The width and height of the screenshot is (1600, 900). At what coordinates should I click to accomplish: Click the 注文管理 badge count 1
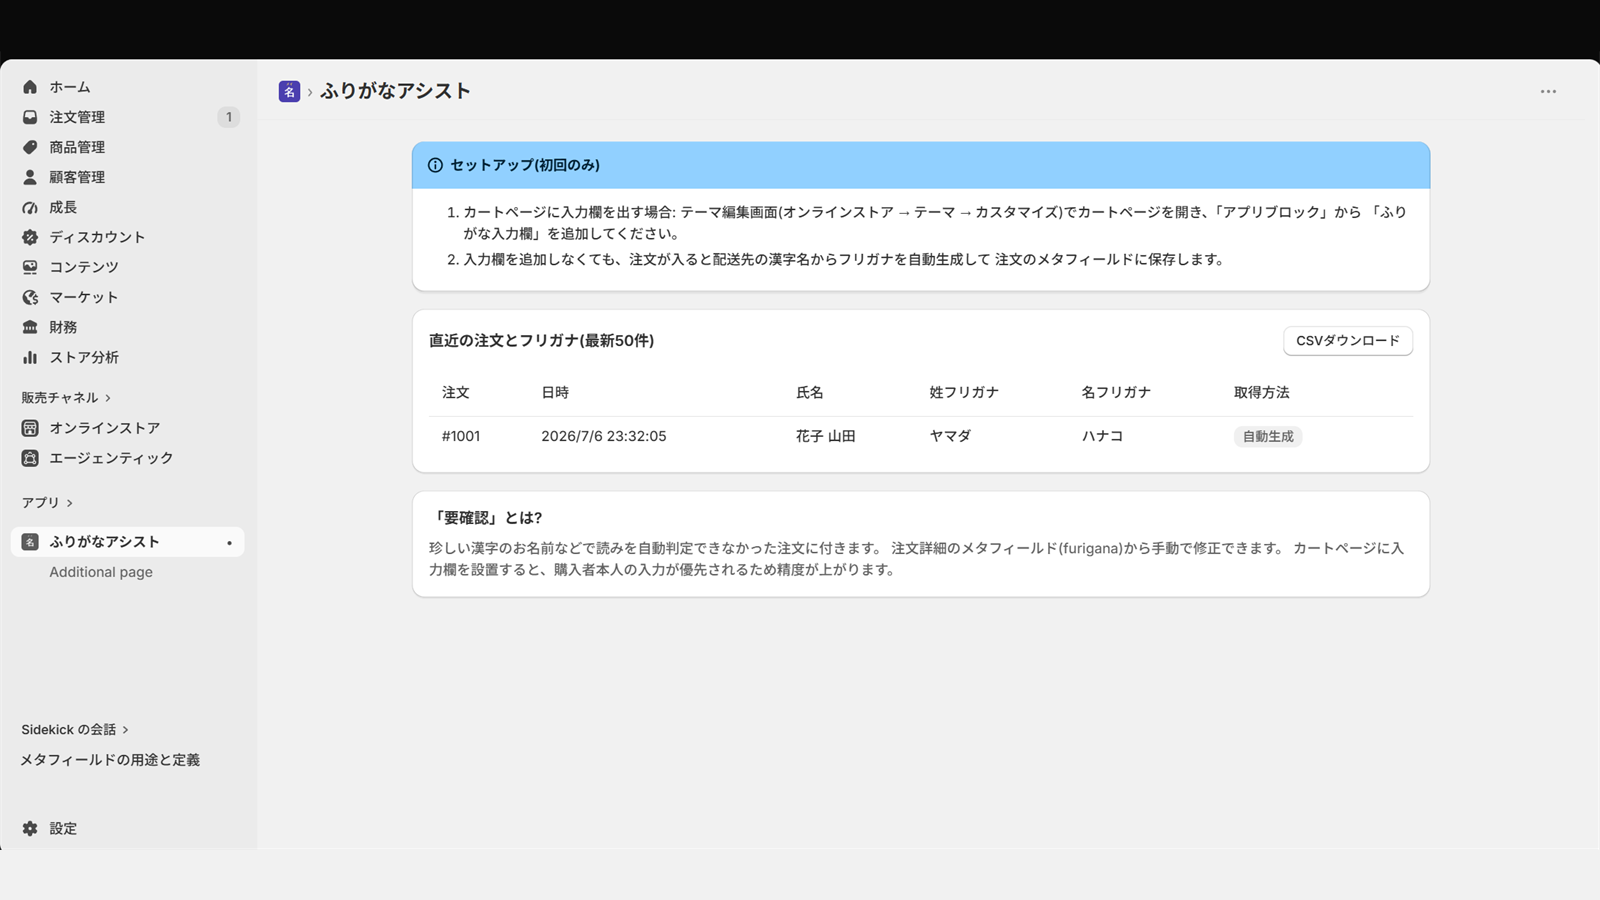[229, 117]
